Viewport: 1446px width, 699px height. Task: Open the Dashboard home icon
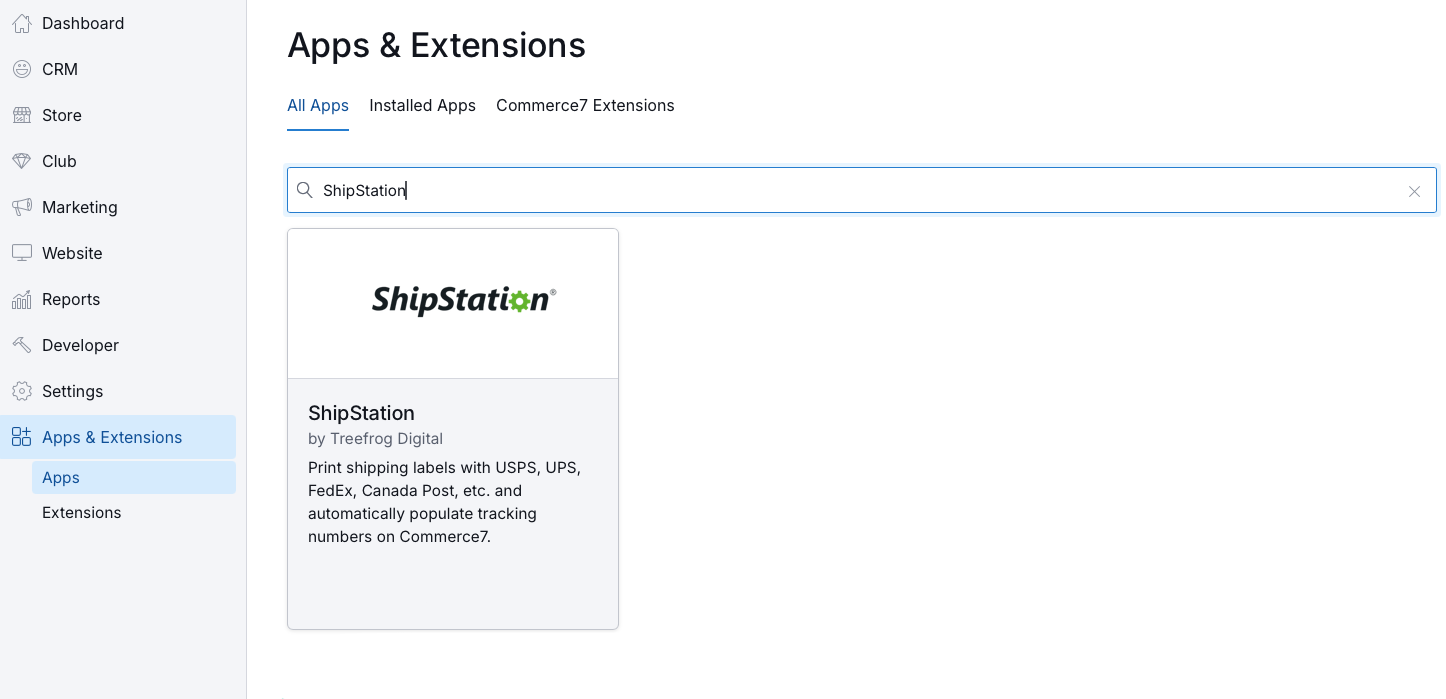pyautogui.click(x=21, y=23)
